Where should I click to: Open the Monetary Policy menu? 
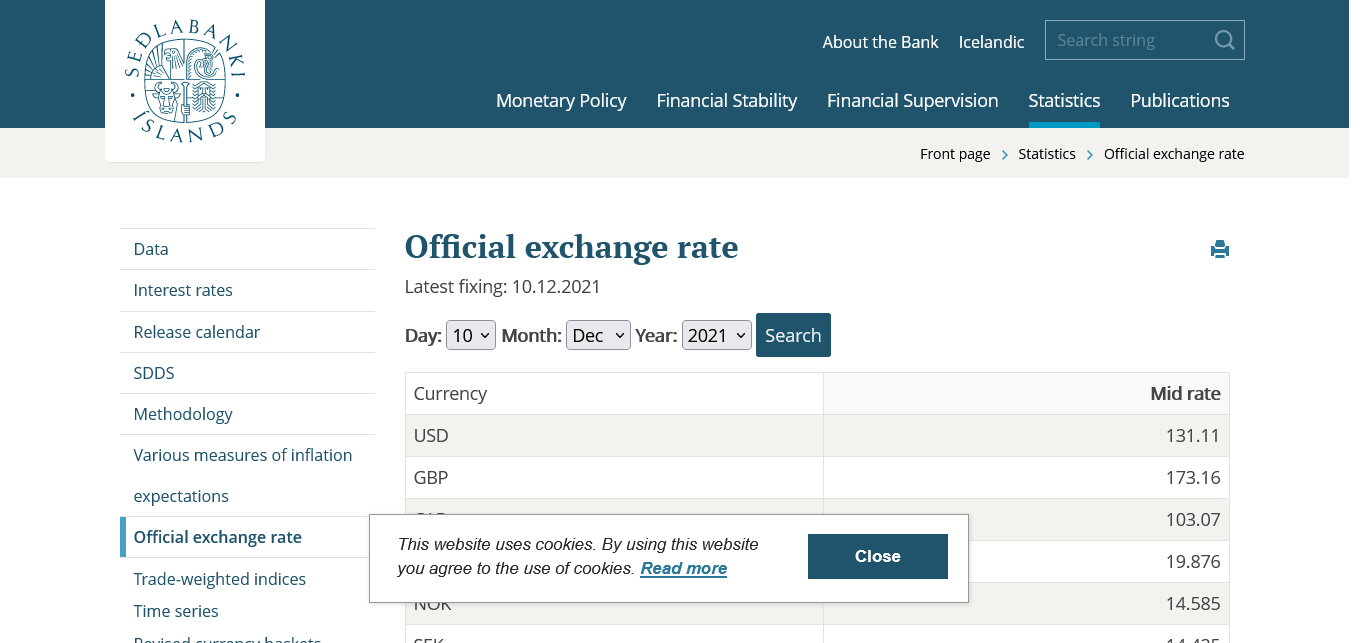[x=561, y=100]
